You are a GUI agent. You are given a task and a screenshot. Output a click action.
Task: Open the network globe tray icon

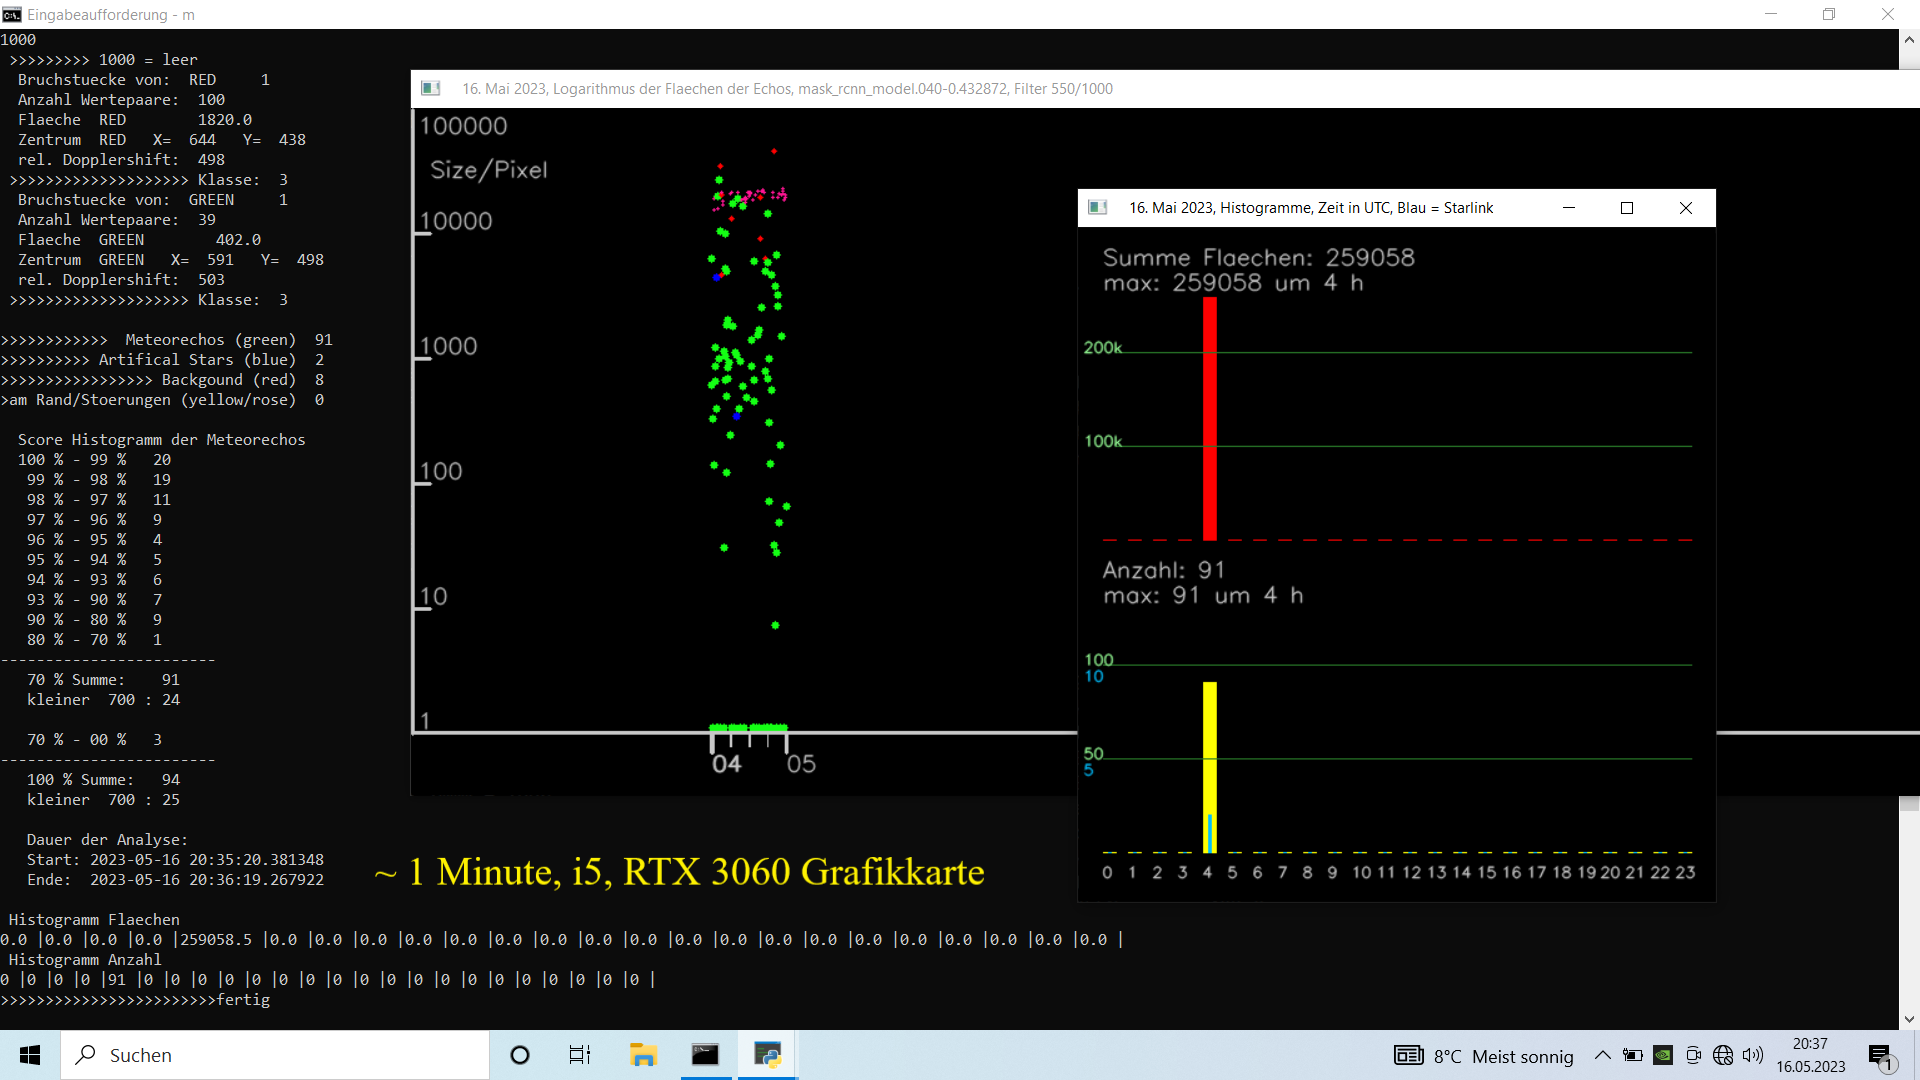(1723, 1055)
